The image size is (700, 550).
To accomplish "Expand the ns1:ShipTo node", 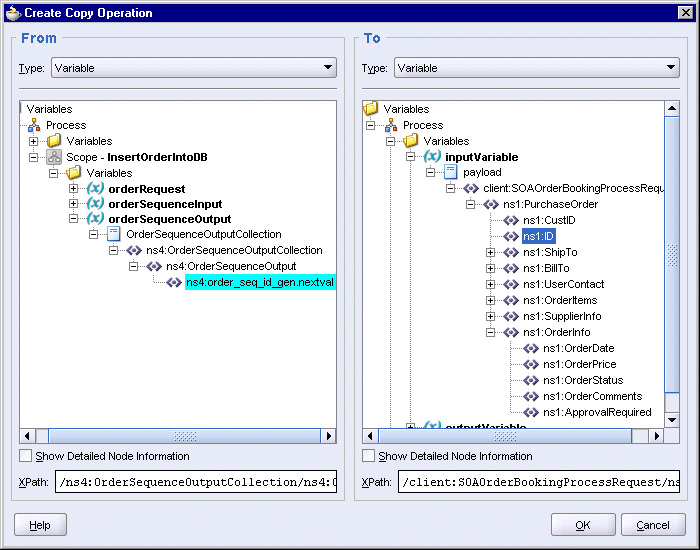I will click(x=491, y=253).
